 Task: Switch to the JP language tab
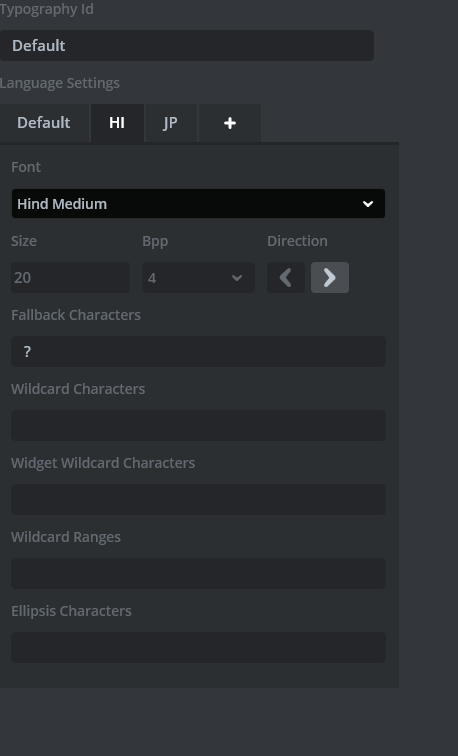click(x=171, y=123)
